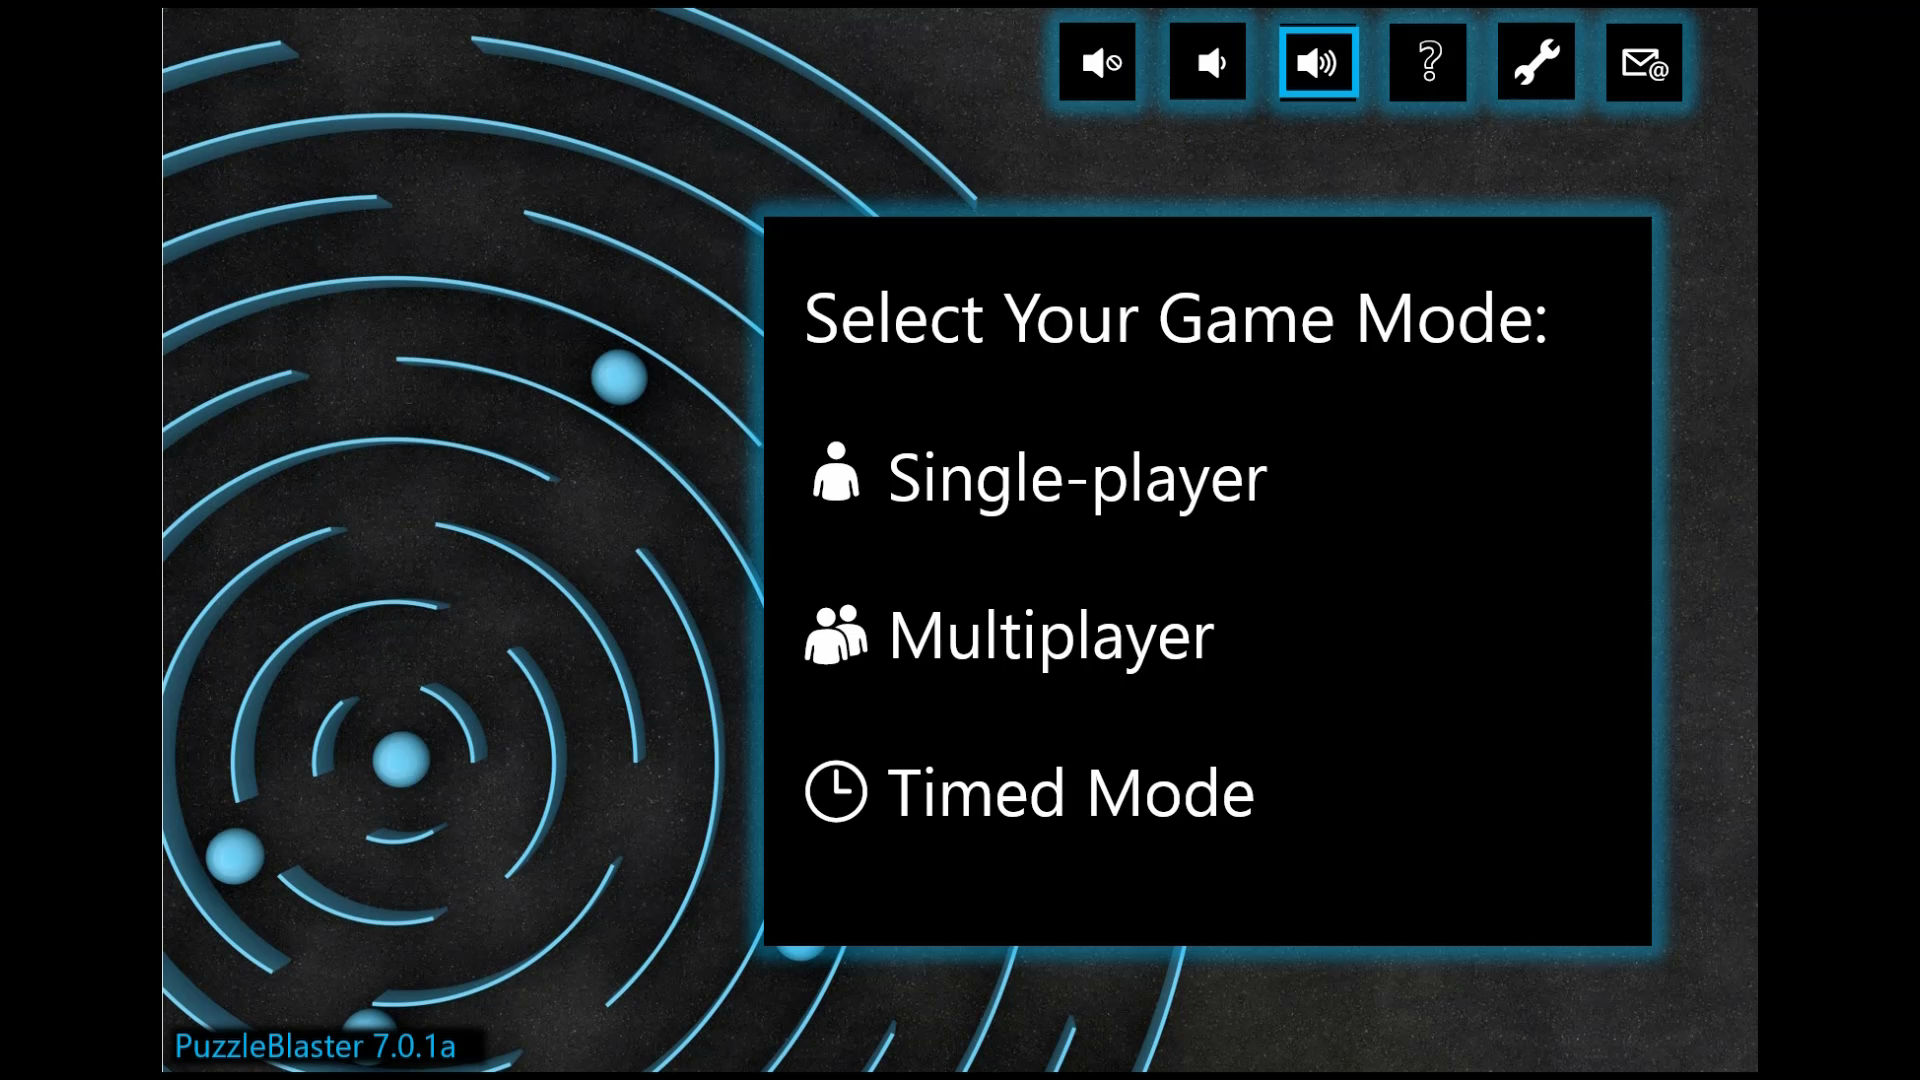Open the help menu

[1427, 63]
